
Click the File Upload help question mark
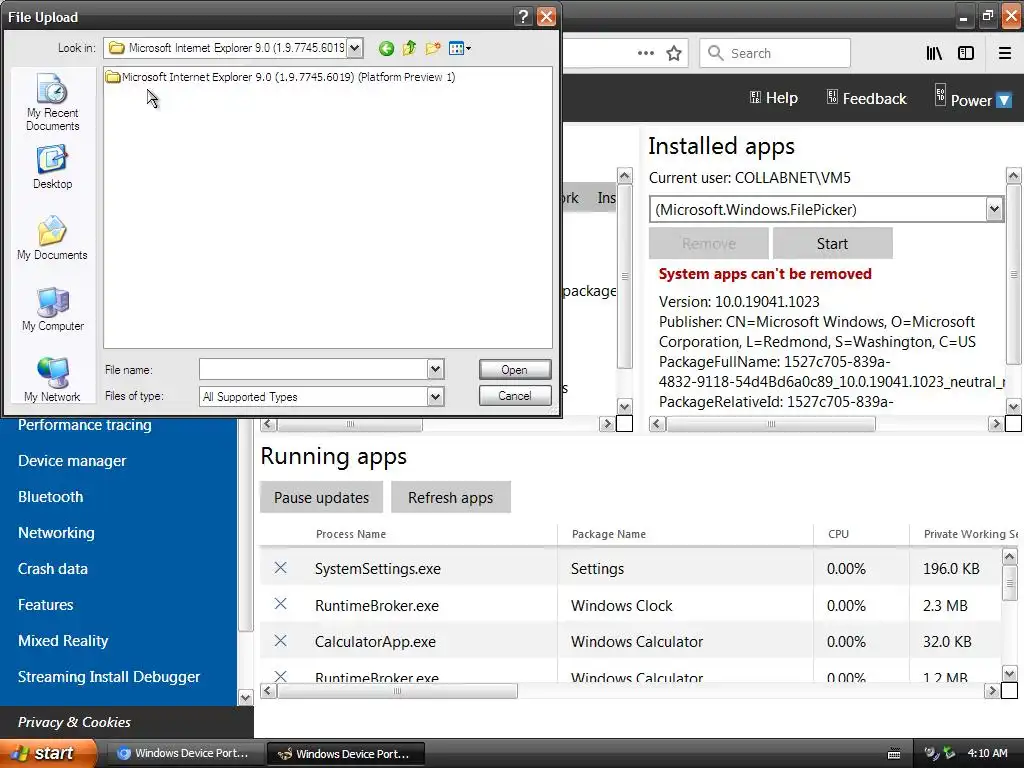click(523, 16)
